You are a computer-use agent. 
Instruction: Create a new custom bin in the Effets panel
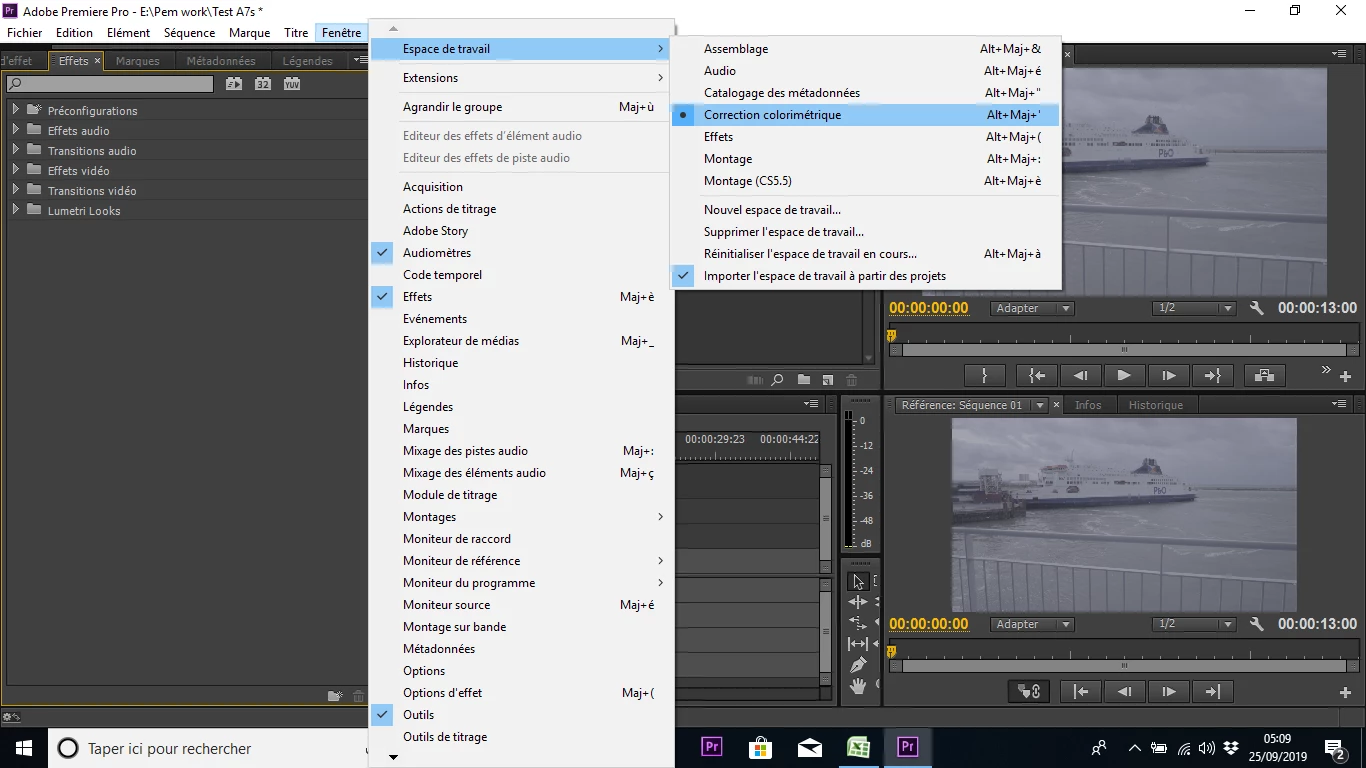pyautogui.click(x=335, y=696)
